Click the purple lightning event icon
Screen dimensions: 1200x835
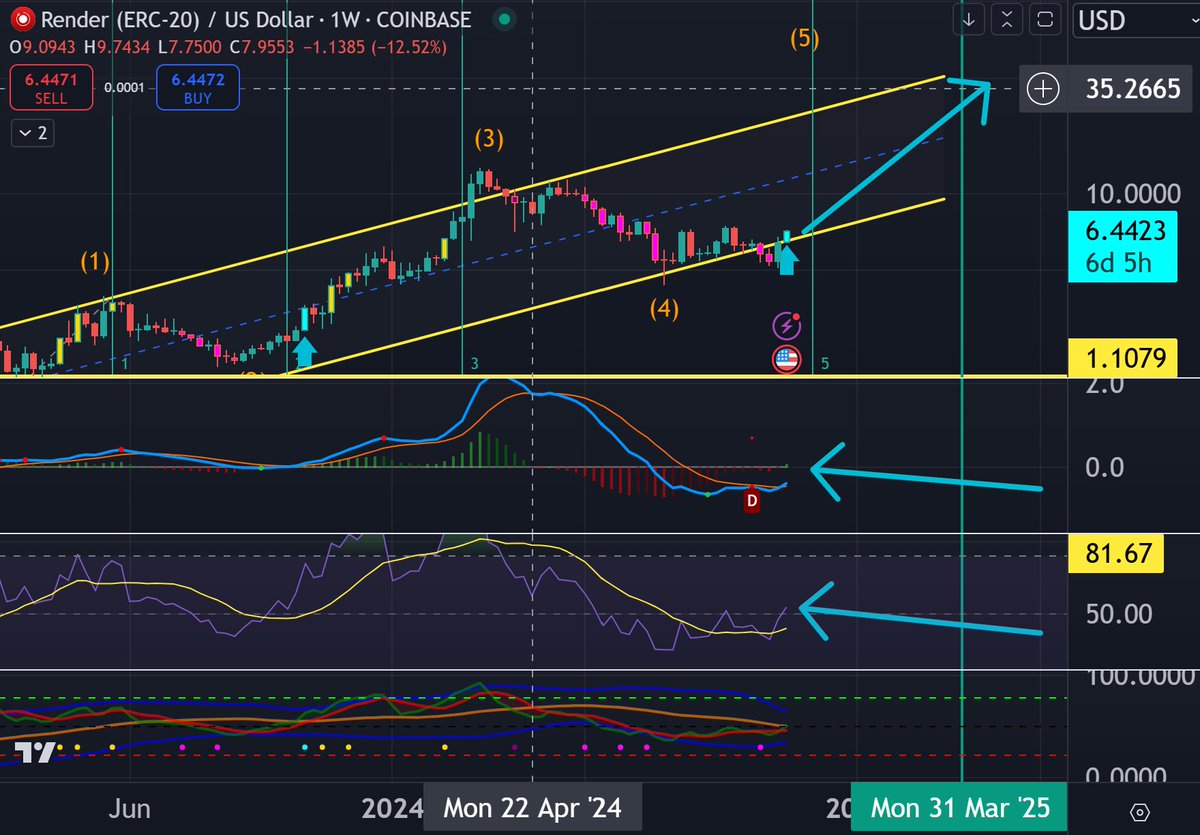tap(786, 325)
